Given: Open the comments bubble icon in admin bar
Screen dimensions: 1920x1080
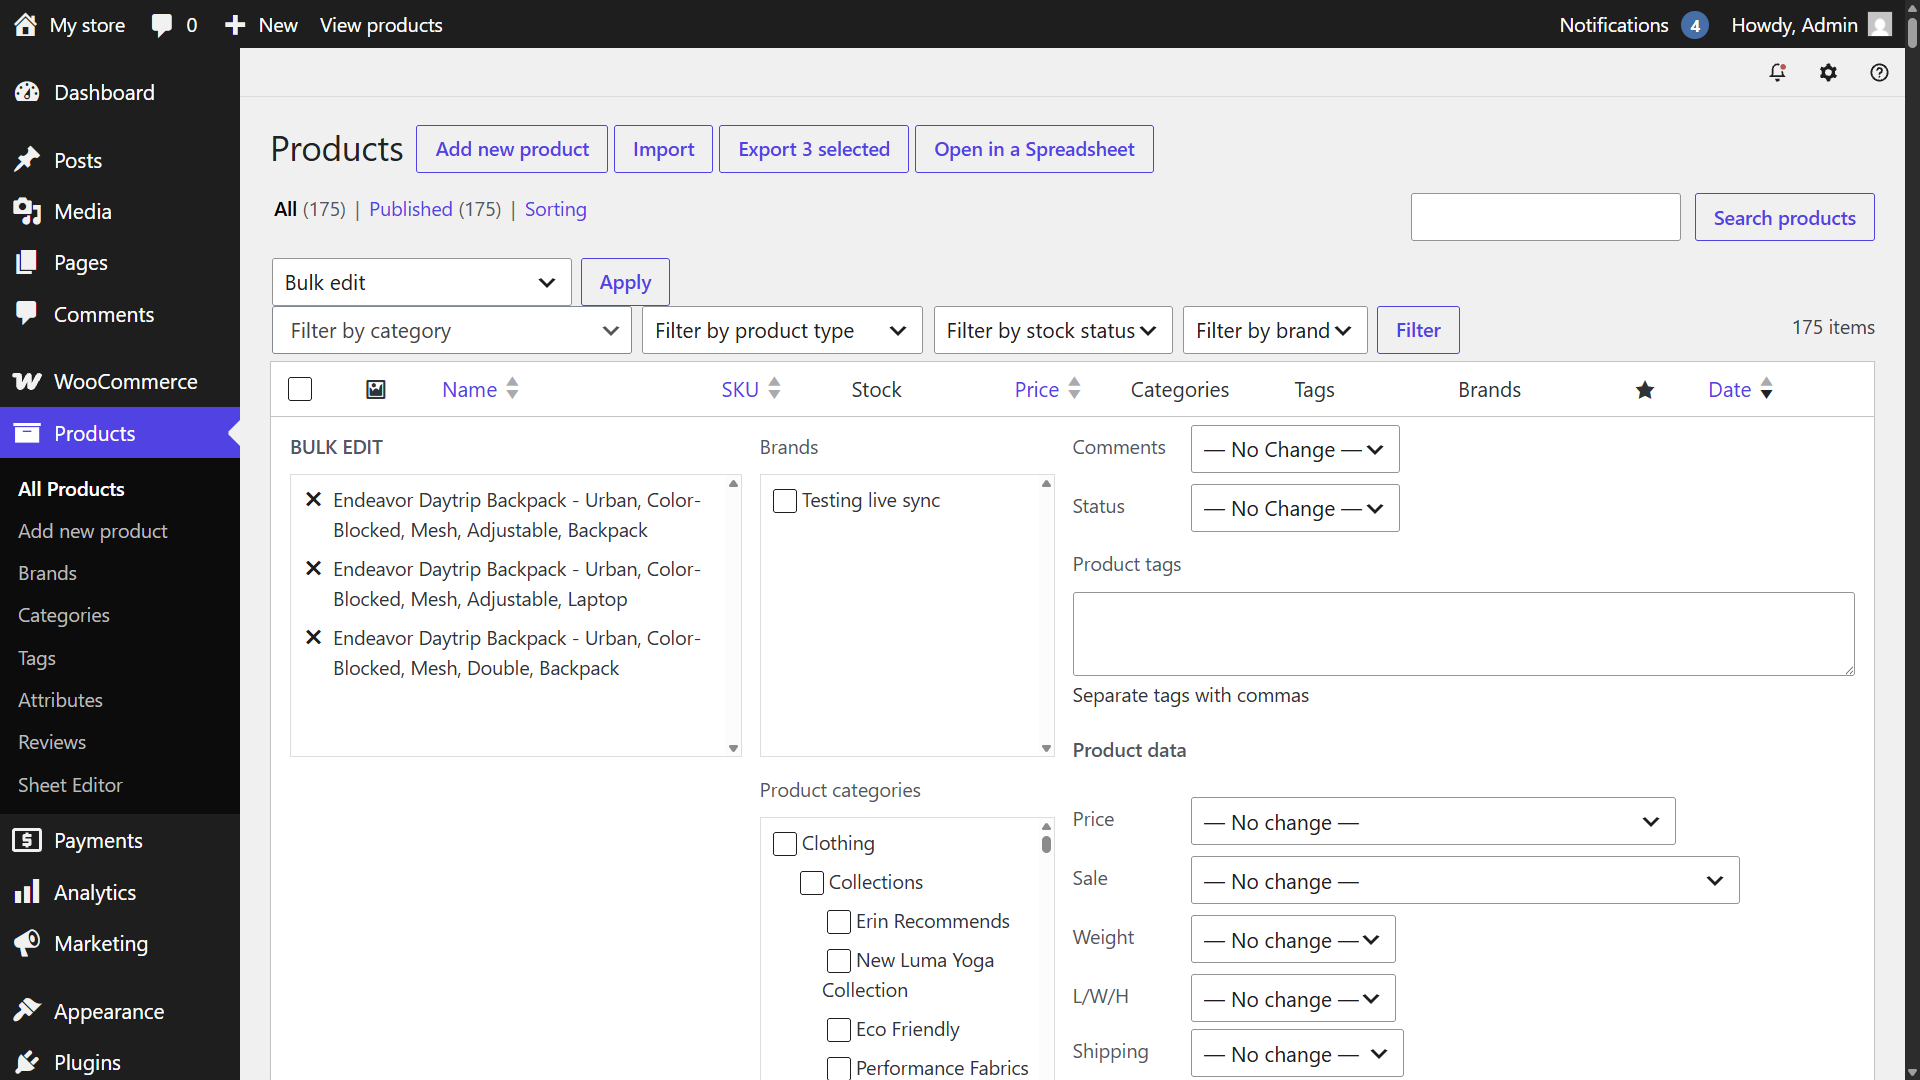Looking at the screenshot, I should click(x=161, y=25).
